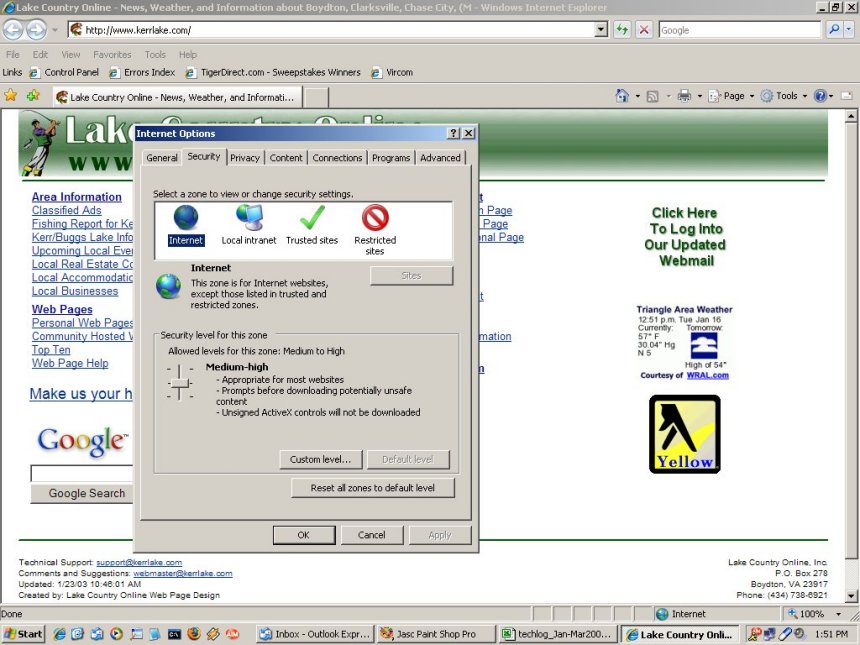The height and width of the screenshot is (645, 860).
Task: Switch to Jasc Paint Shop Pro taskbar button
Action: pyautogui.click(x=437, y=634)
